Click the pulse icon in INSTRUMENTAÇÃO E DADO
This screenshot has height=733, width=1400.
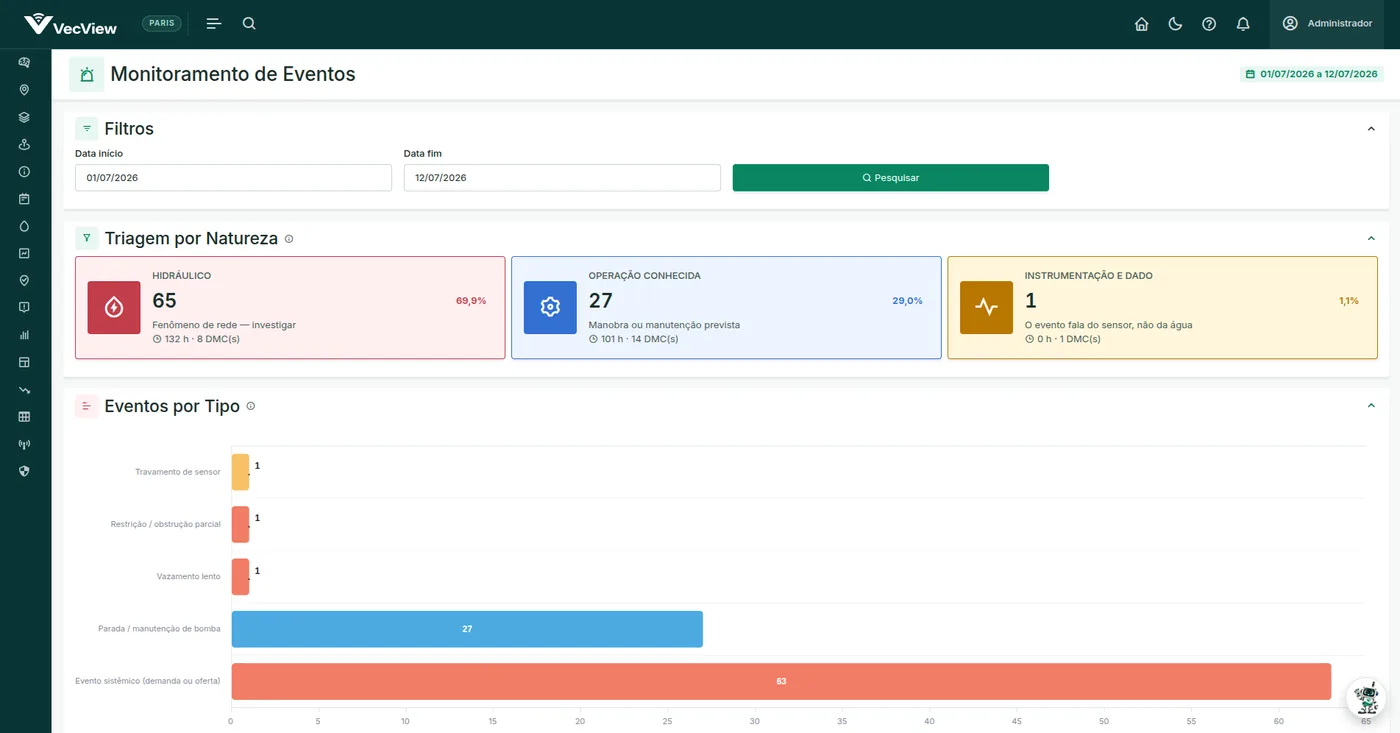pyautogui.click(x=986, y=307)
